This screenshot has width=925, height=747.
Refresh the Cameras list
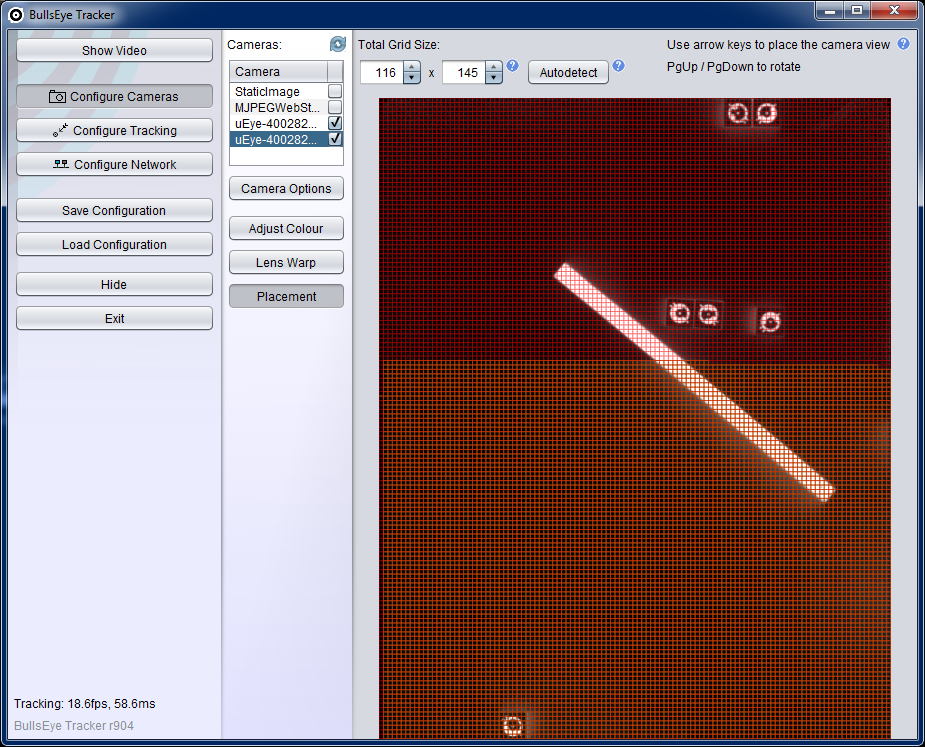(x=337, y=44)
